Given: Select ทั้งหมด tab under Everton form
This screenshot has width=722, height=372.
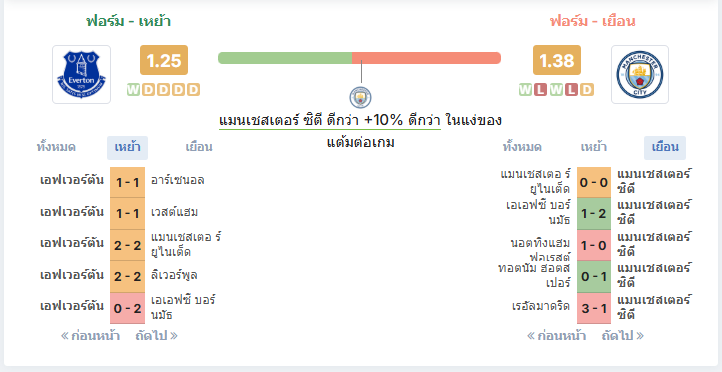Looking at the screenshot, I should point(56,147).
